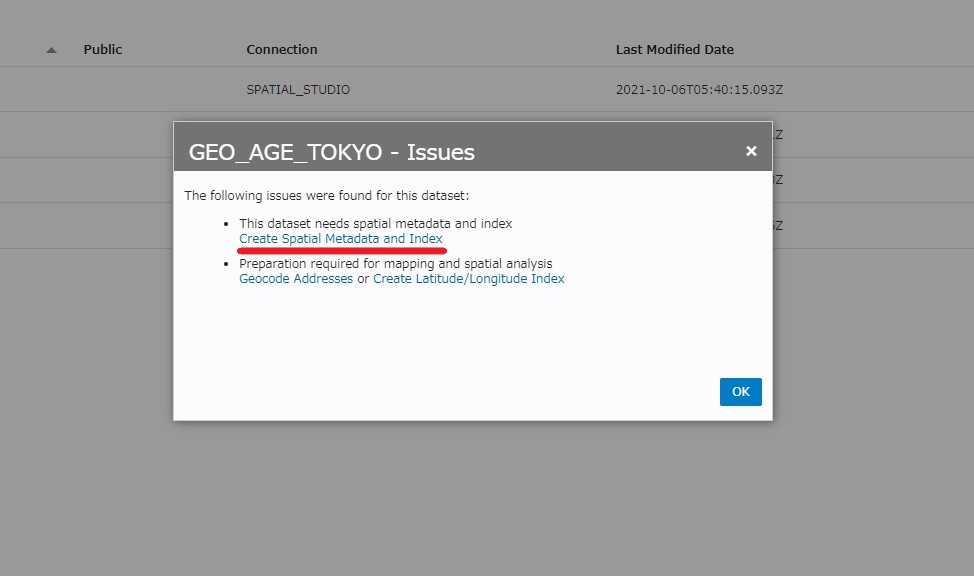Click the word 'or' between the two links
The image size is (974, 576).
[x=362, y=278]
